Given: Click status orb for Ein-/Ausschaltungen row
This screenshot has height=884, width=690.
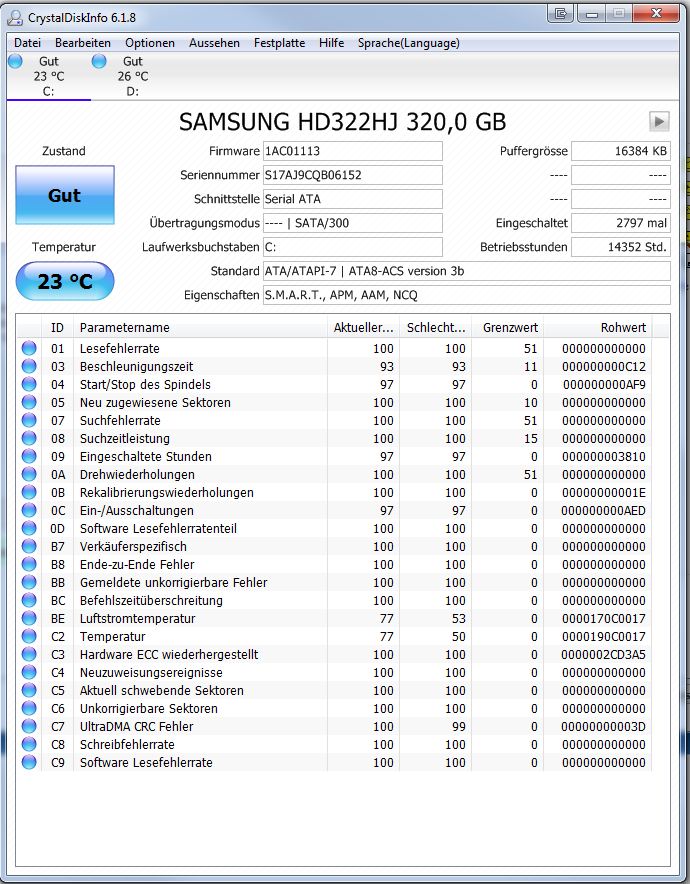Looking at the screenshot, I should click(29, 510).
